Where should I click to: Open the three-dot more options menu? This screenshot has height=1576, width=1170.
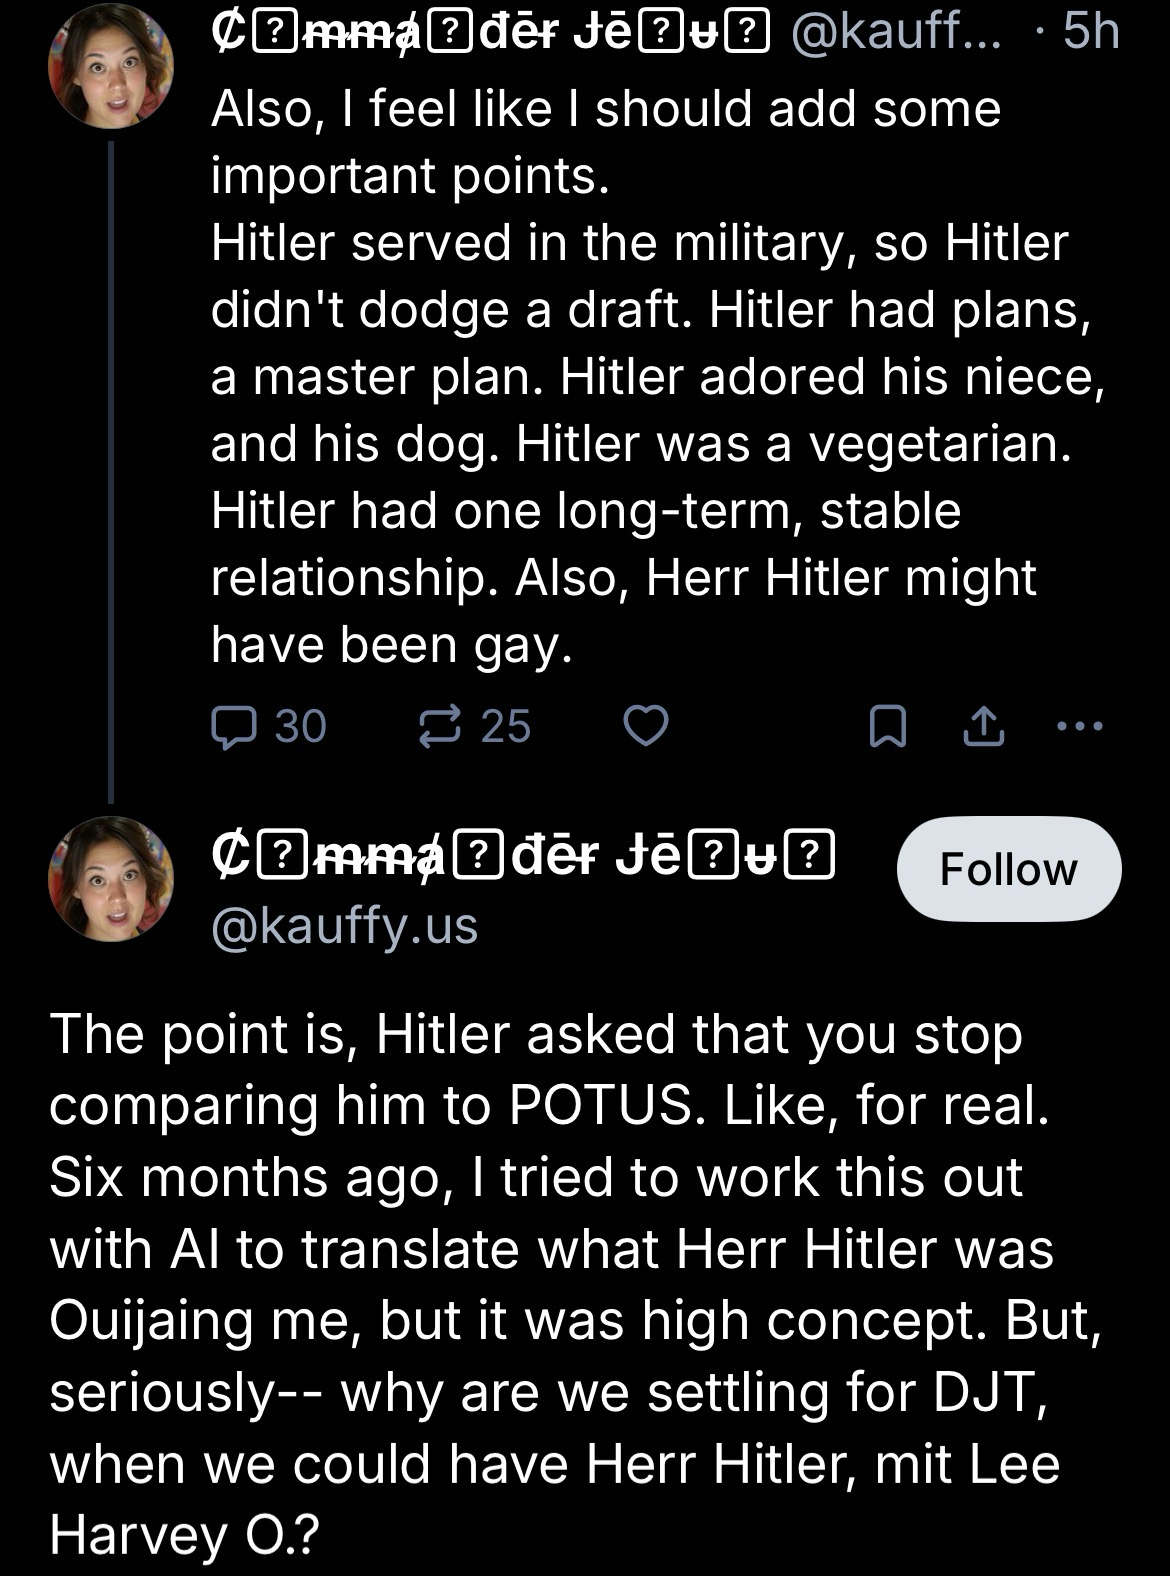(1080, 727)
